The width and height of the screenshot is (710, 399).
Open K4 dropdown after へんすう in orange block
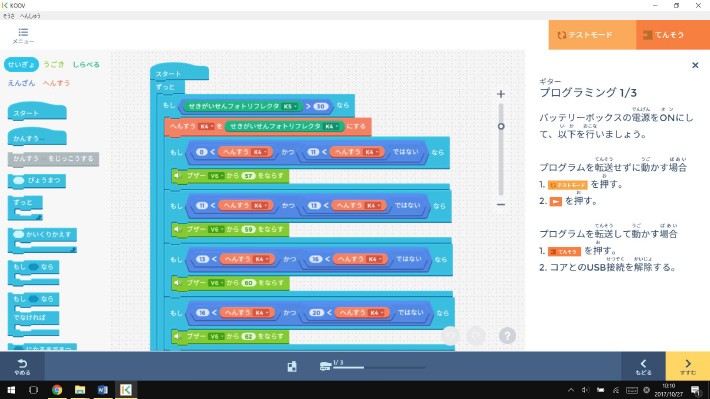(x=206, y=126)
